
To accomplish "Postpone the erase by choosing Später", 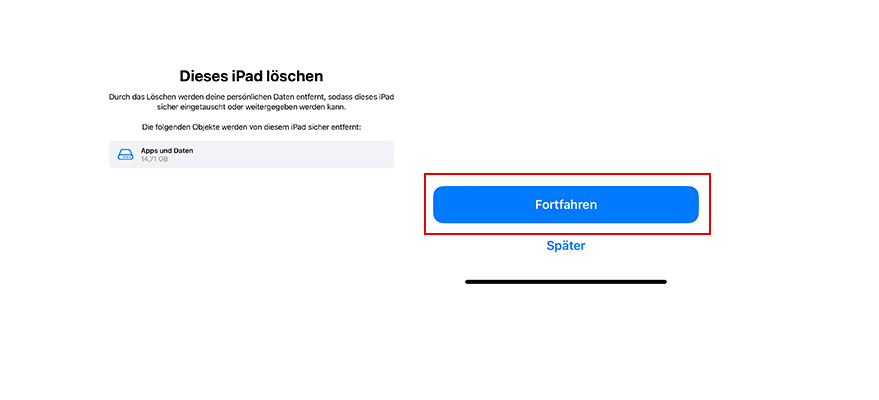I will point(565,246).
